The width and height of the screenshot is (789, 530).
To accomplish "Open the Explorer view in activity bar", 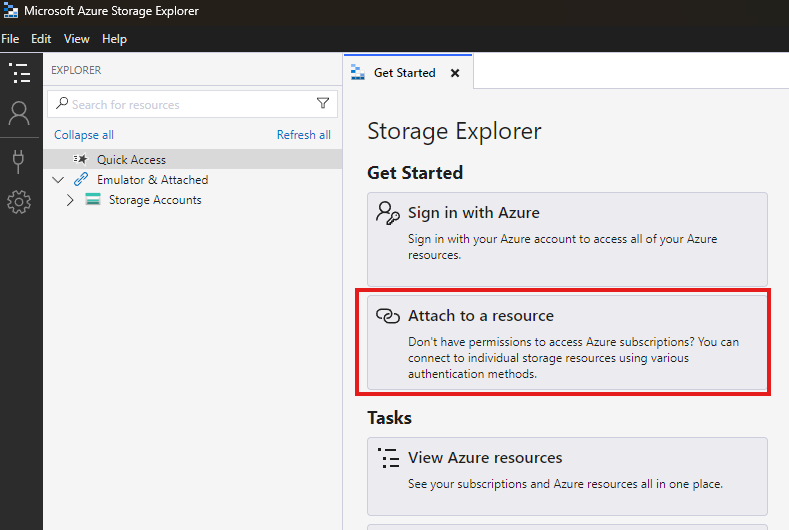I will [x=19, y=73].
